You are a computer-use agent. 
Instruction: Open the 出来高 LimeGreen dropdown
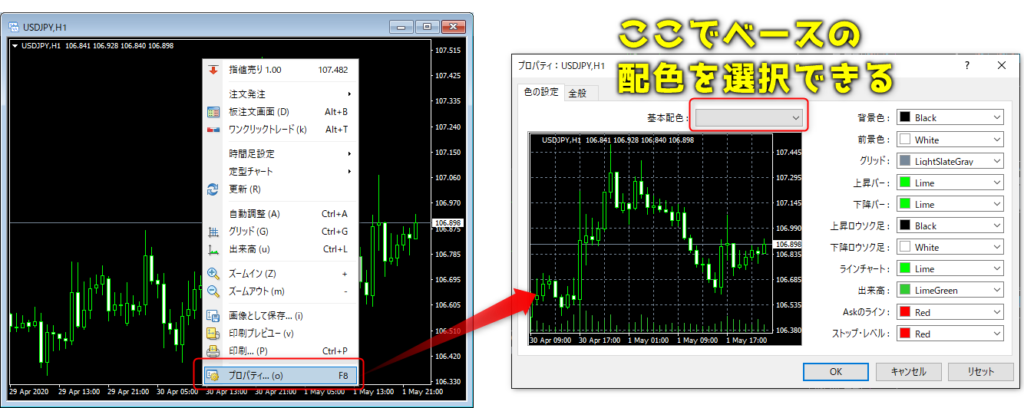[950, 290]
